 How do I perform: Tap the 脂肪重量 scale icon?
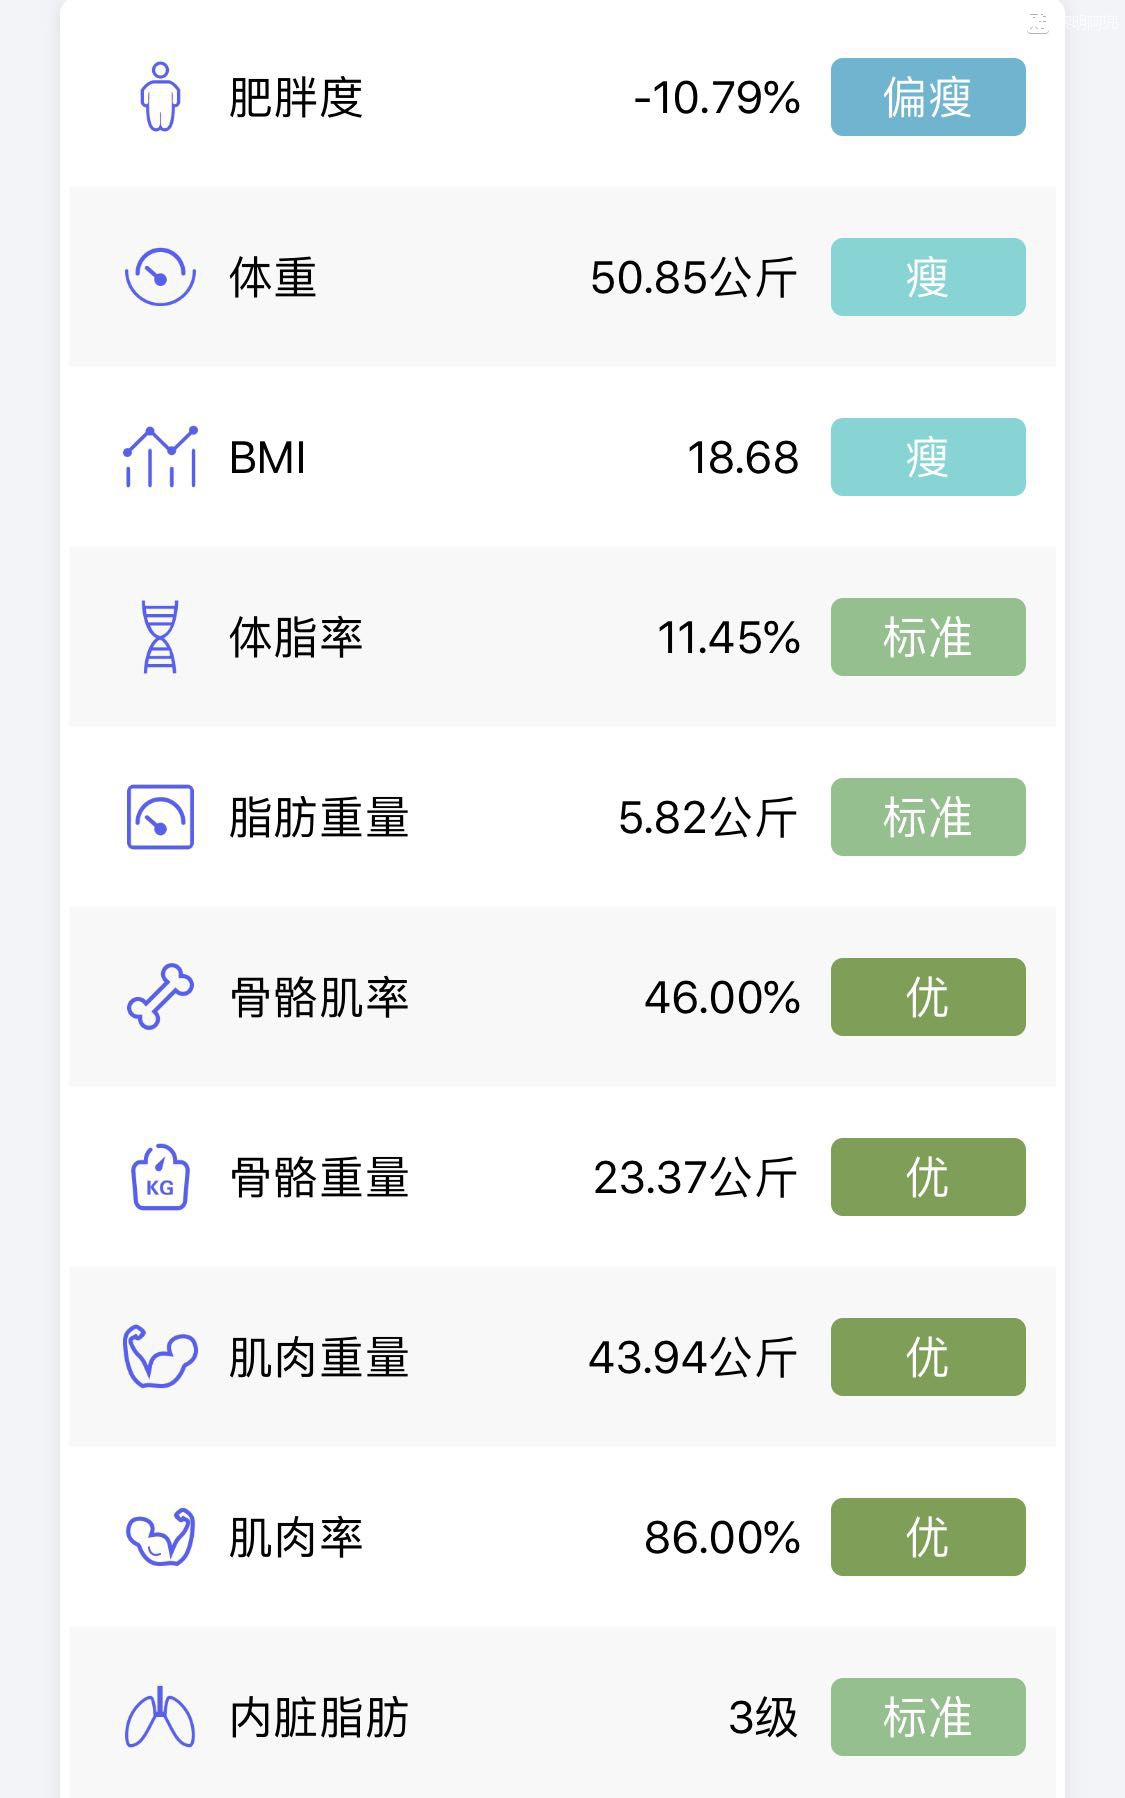[x=160, y=817]
